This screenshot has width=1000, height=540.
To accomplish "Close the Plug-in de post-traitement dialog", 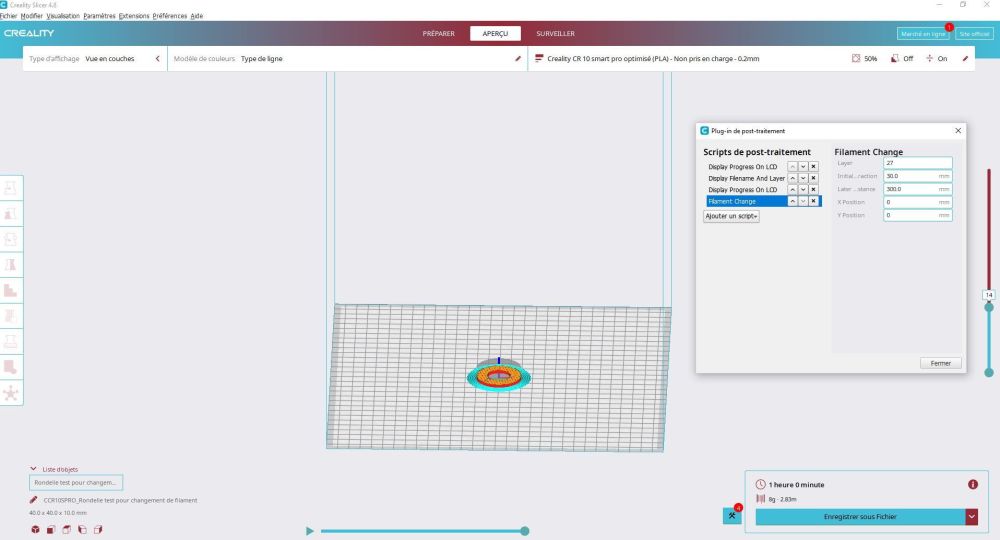I will [x=958, y=131].
